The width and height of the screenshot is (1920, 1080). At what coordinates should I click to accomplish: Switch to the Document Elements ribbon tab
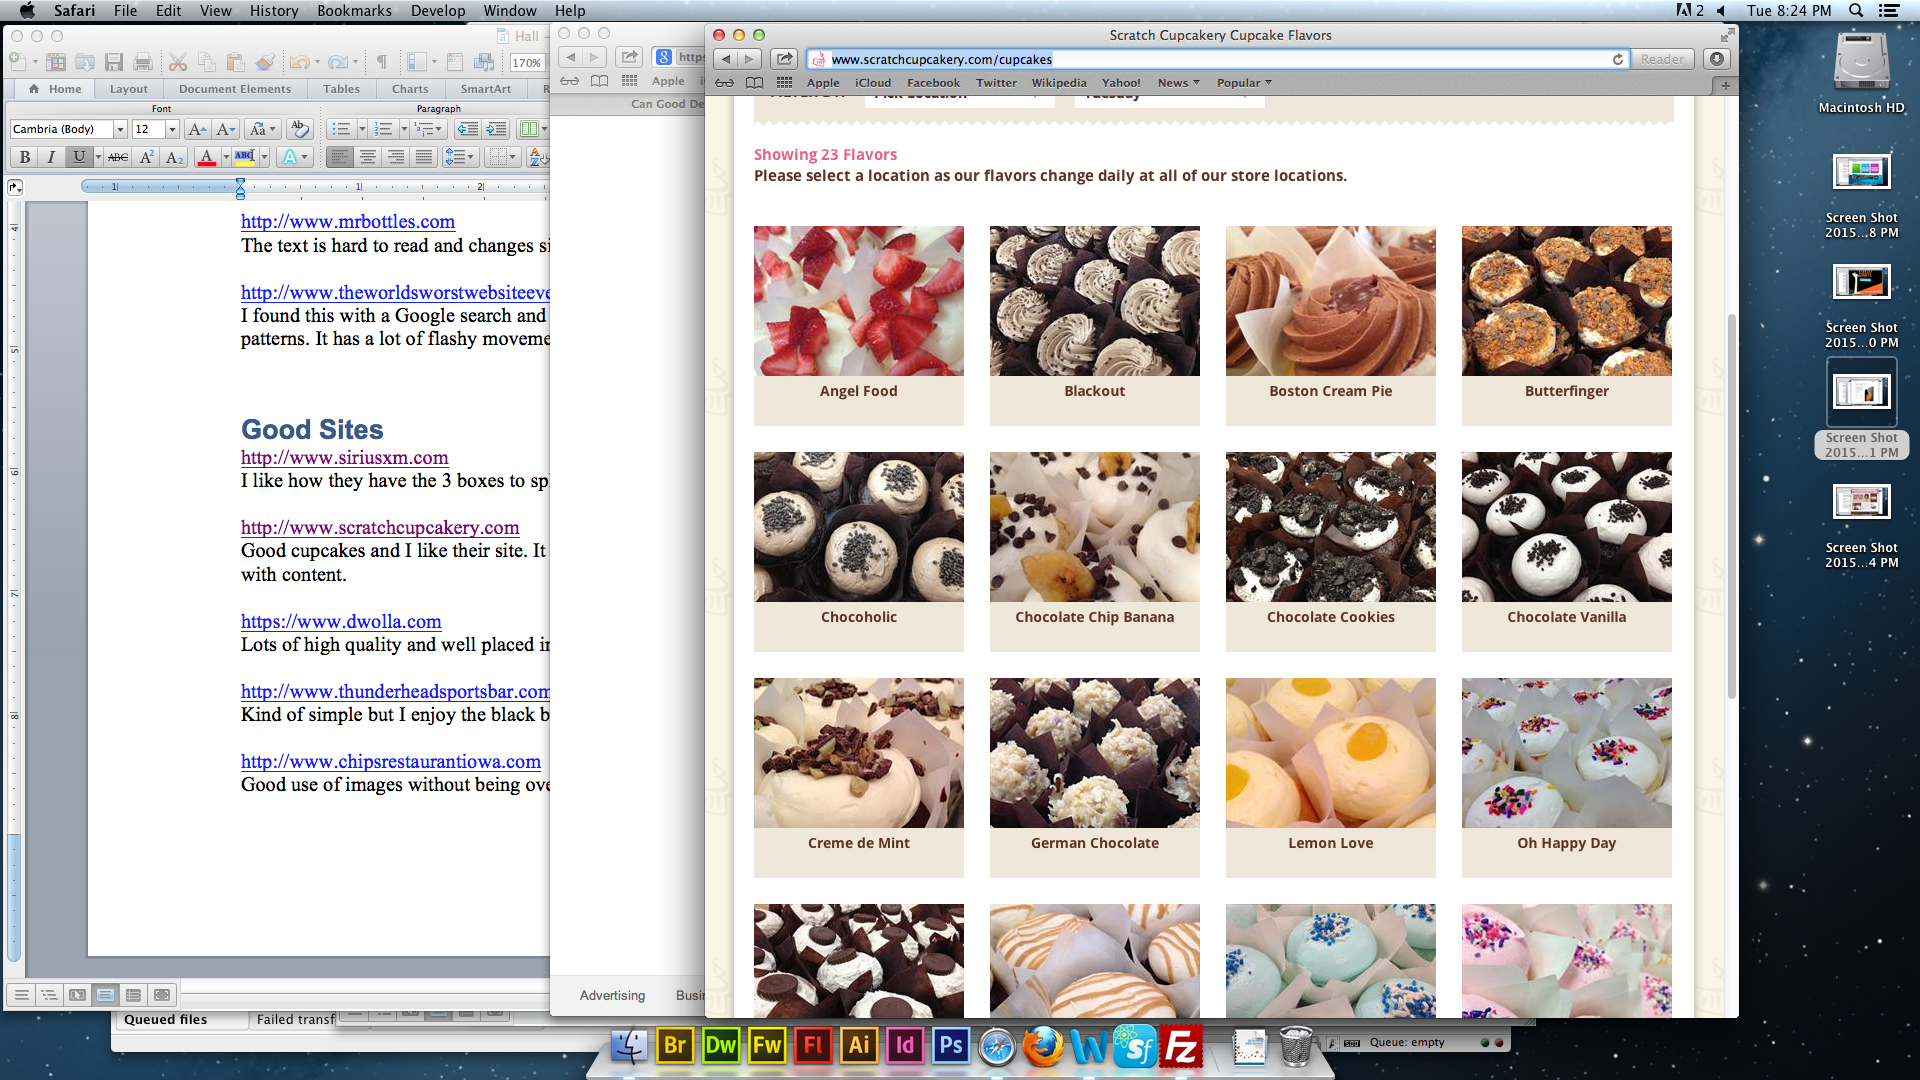(x=235, y=89)
